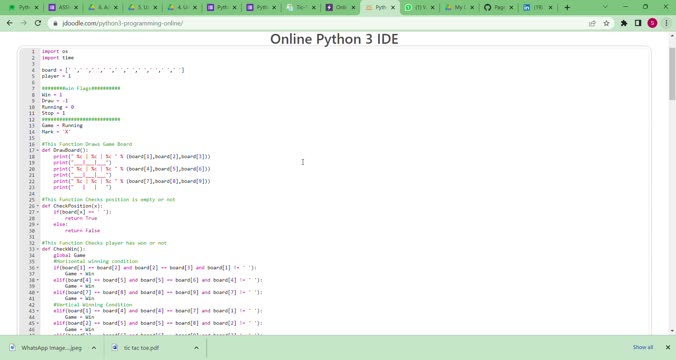Open the Chrome profile avatar
Screen dimensions: 676x360
652,23
